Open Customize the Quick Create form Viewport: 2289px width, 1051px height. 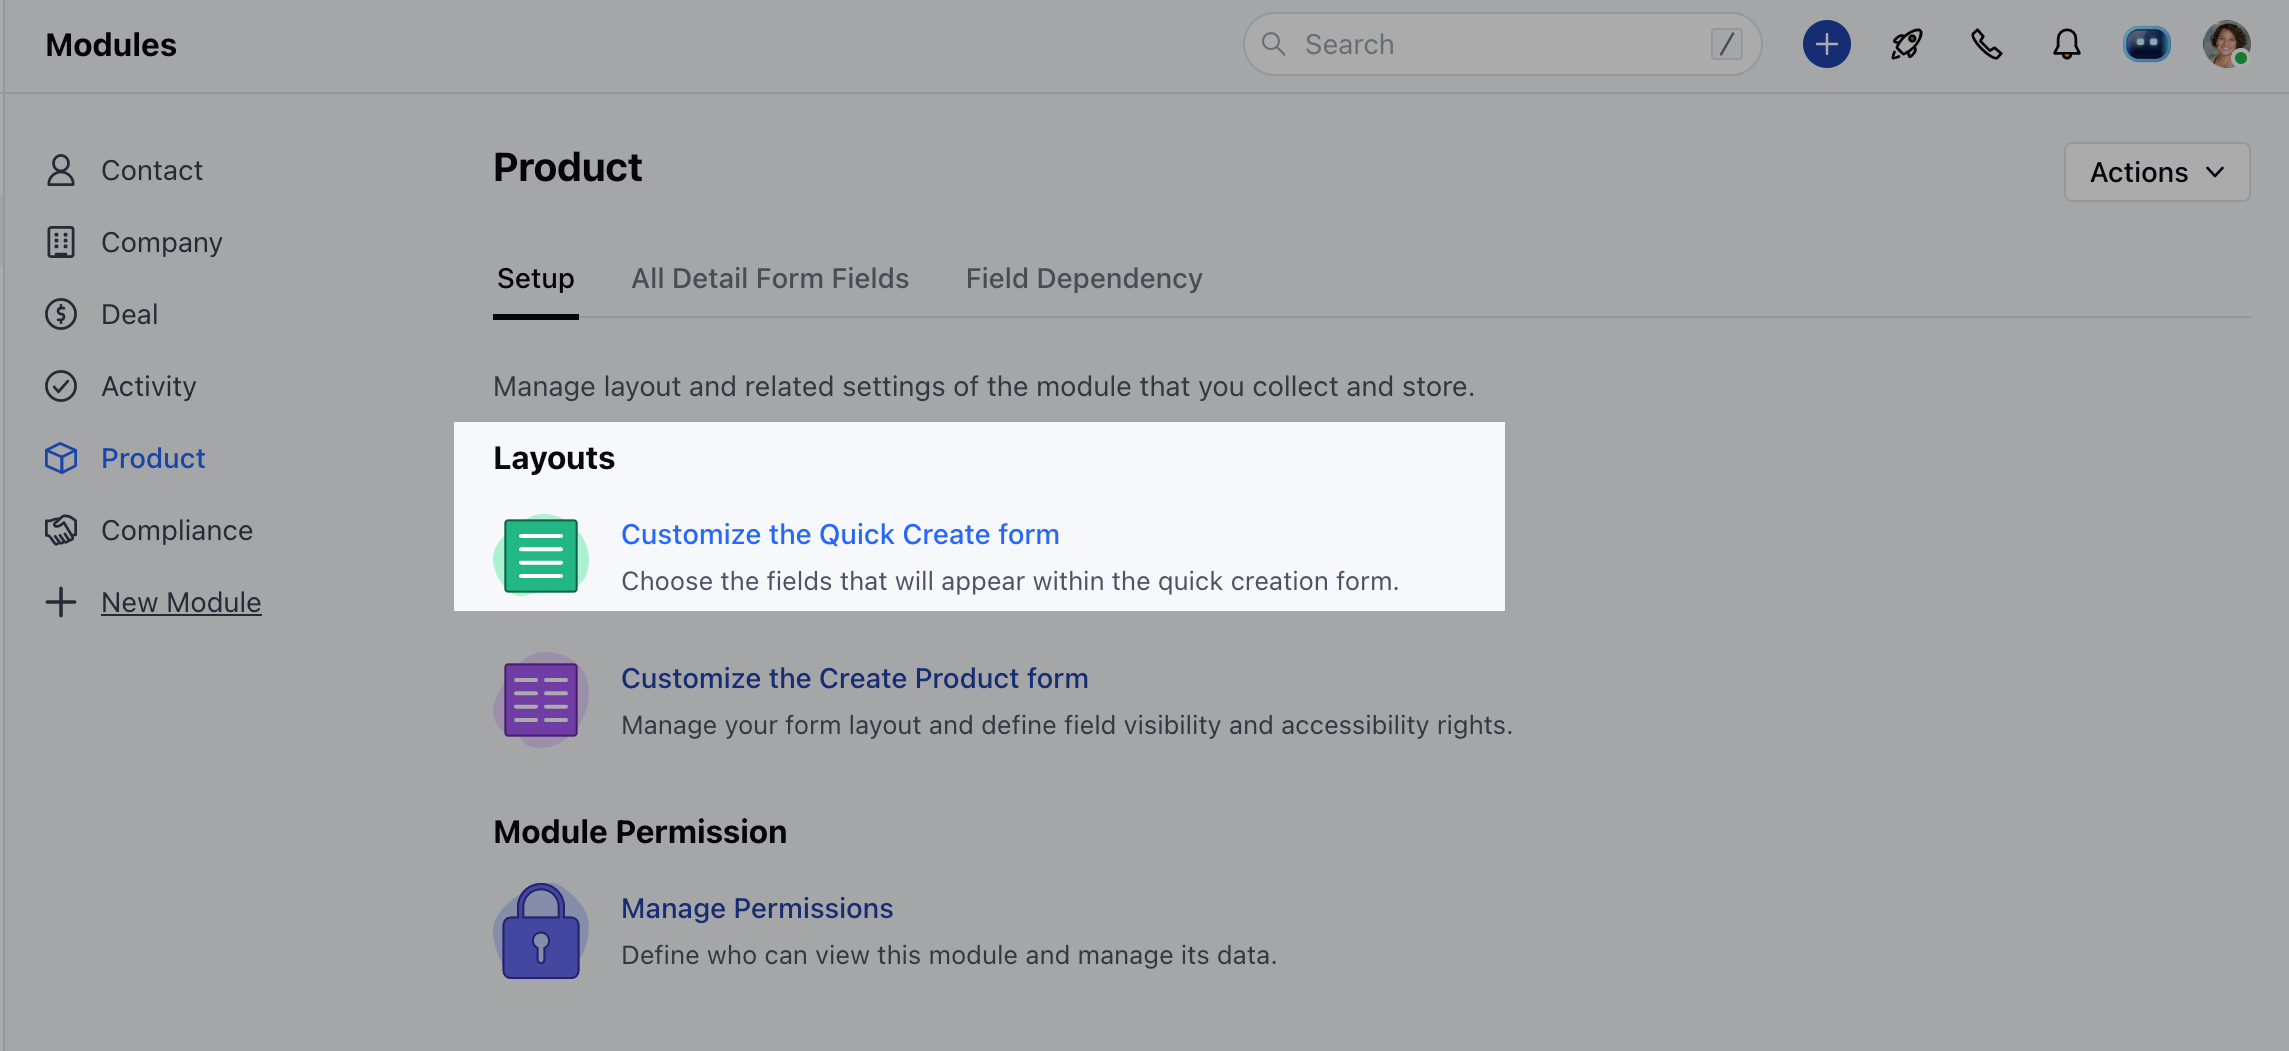(x=841, y=534)
